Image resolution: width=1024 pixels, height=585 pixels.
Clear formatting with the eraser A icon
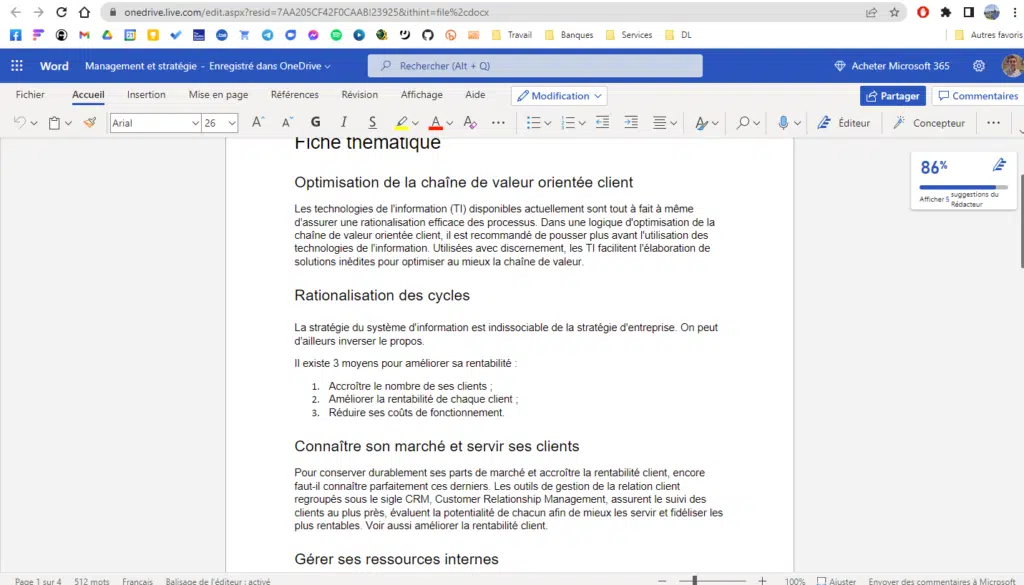[470, 123]
